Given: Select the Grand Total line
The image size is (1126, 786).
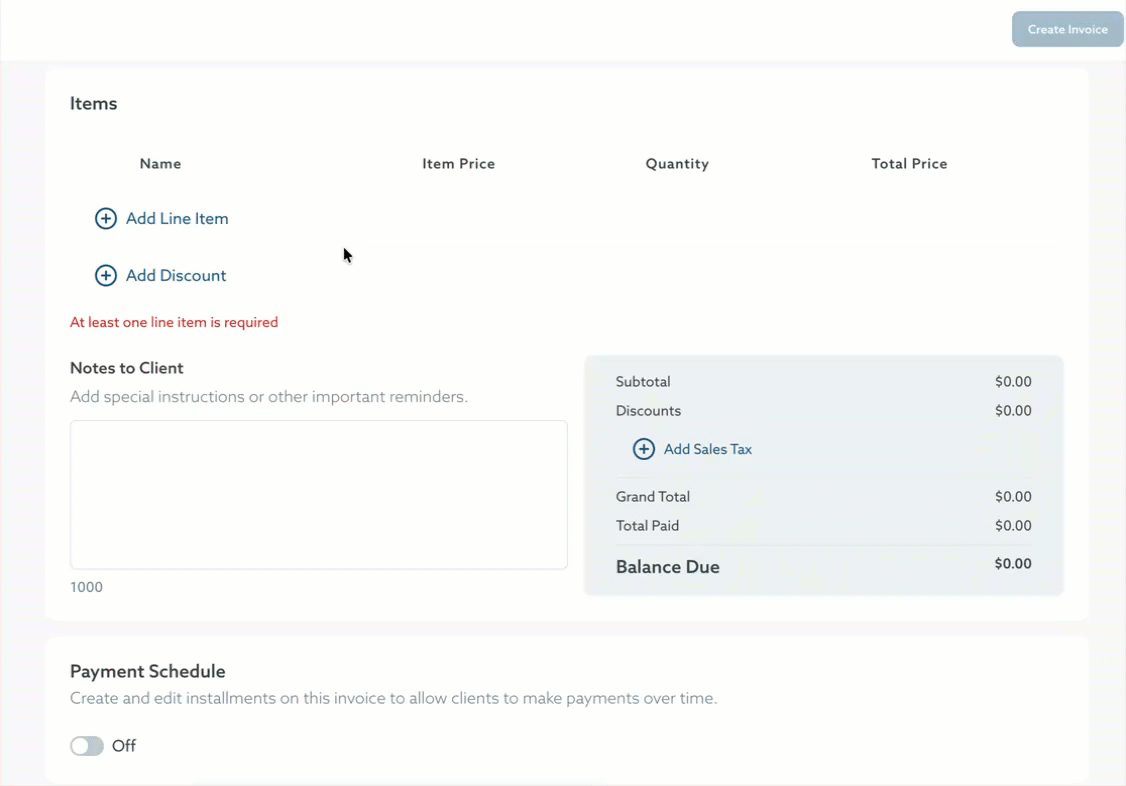Looking at the screenshot, I should (653, 496).
